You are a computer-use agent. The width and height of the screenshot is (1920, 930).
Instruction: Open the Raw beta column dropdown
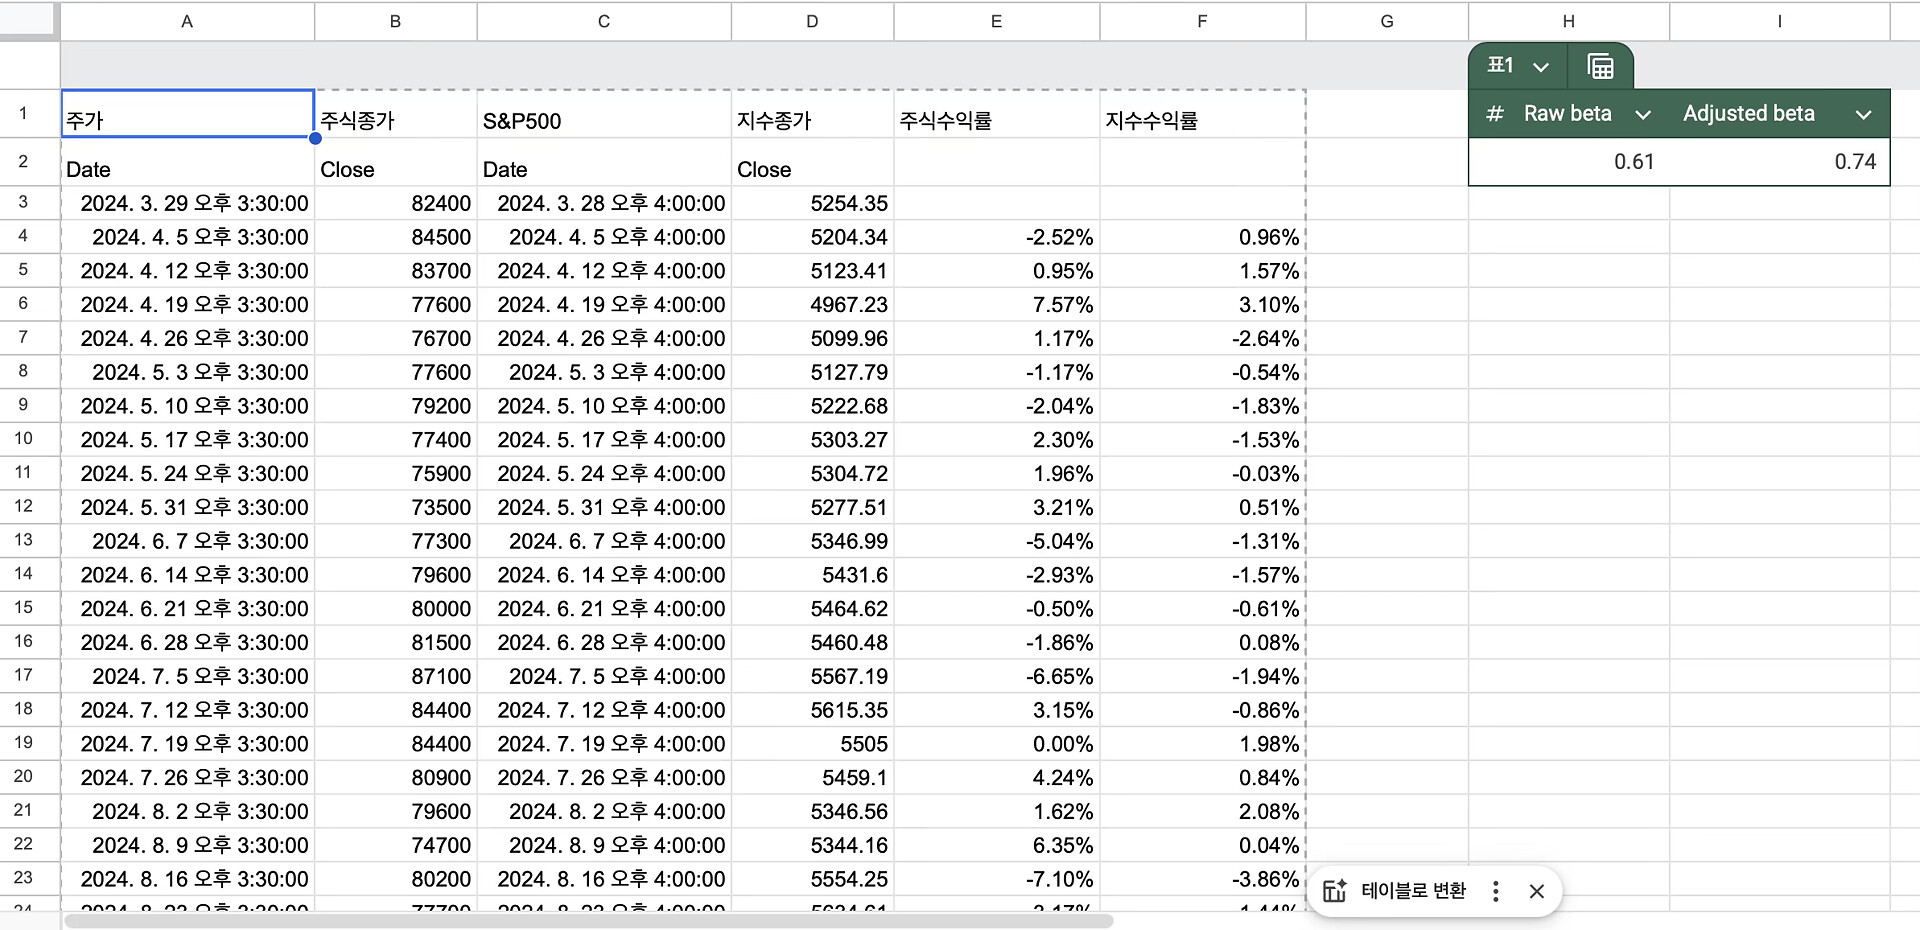click(1642, 115)
